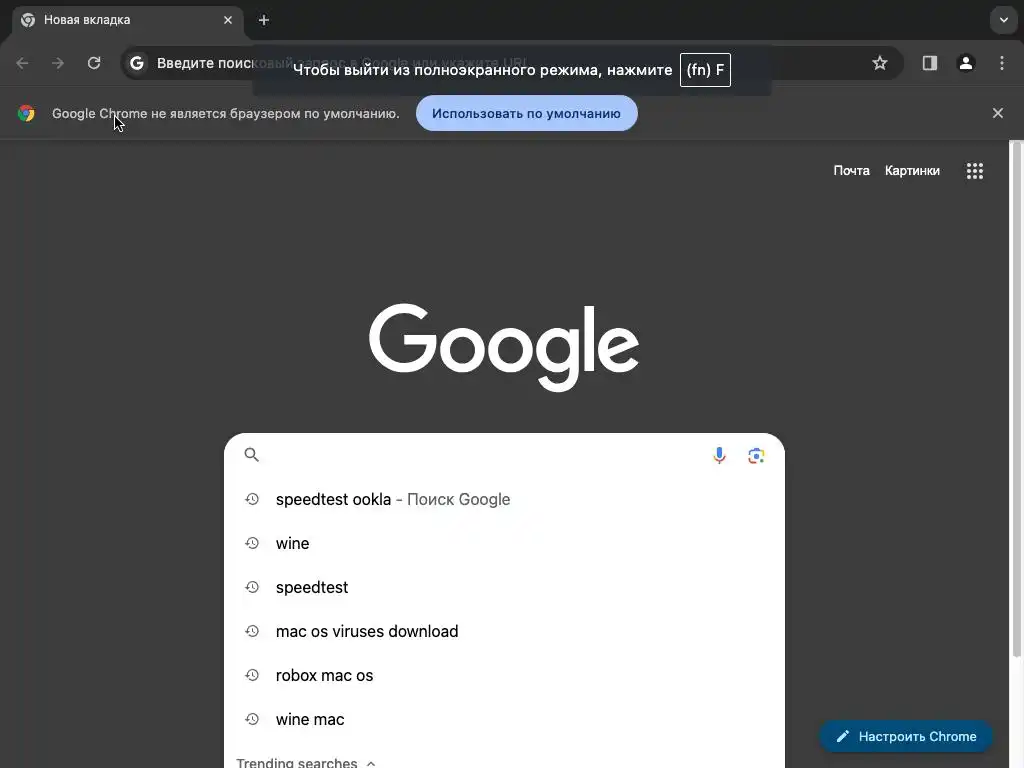This screenshot has width=1024, height=768.
Task: Click the Chrome logo in infobar
Action: [26, 113]
